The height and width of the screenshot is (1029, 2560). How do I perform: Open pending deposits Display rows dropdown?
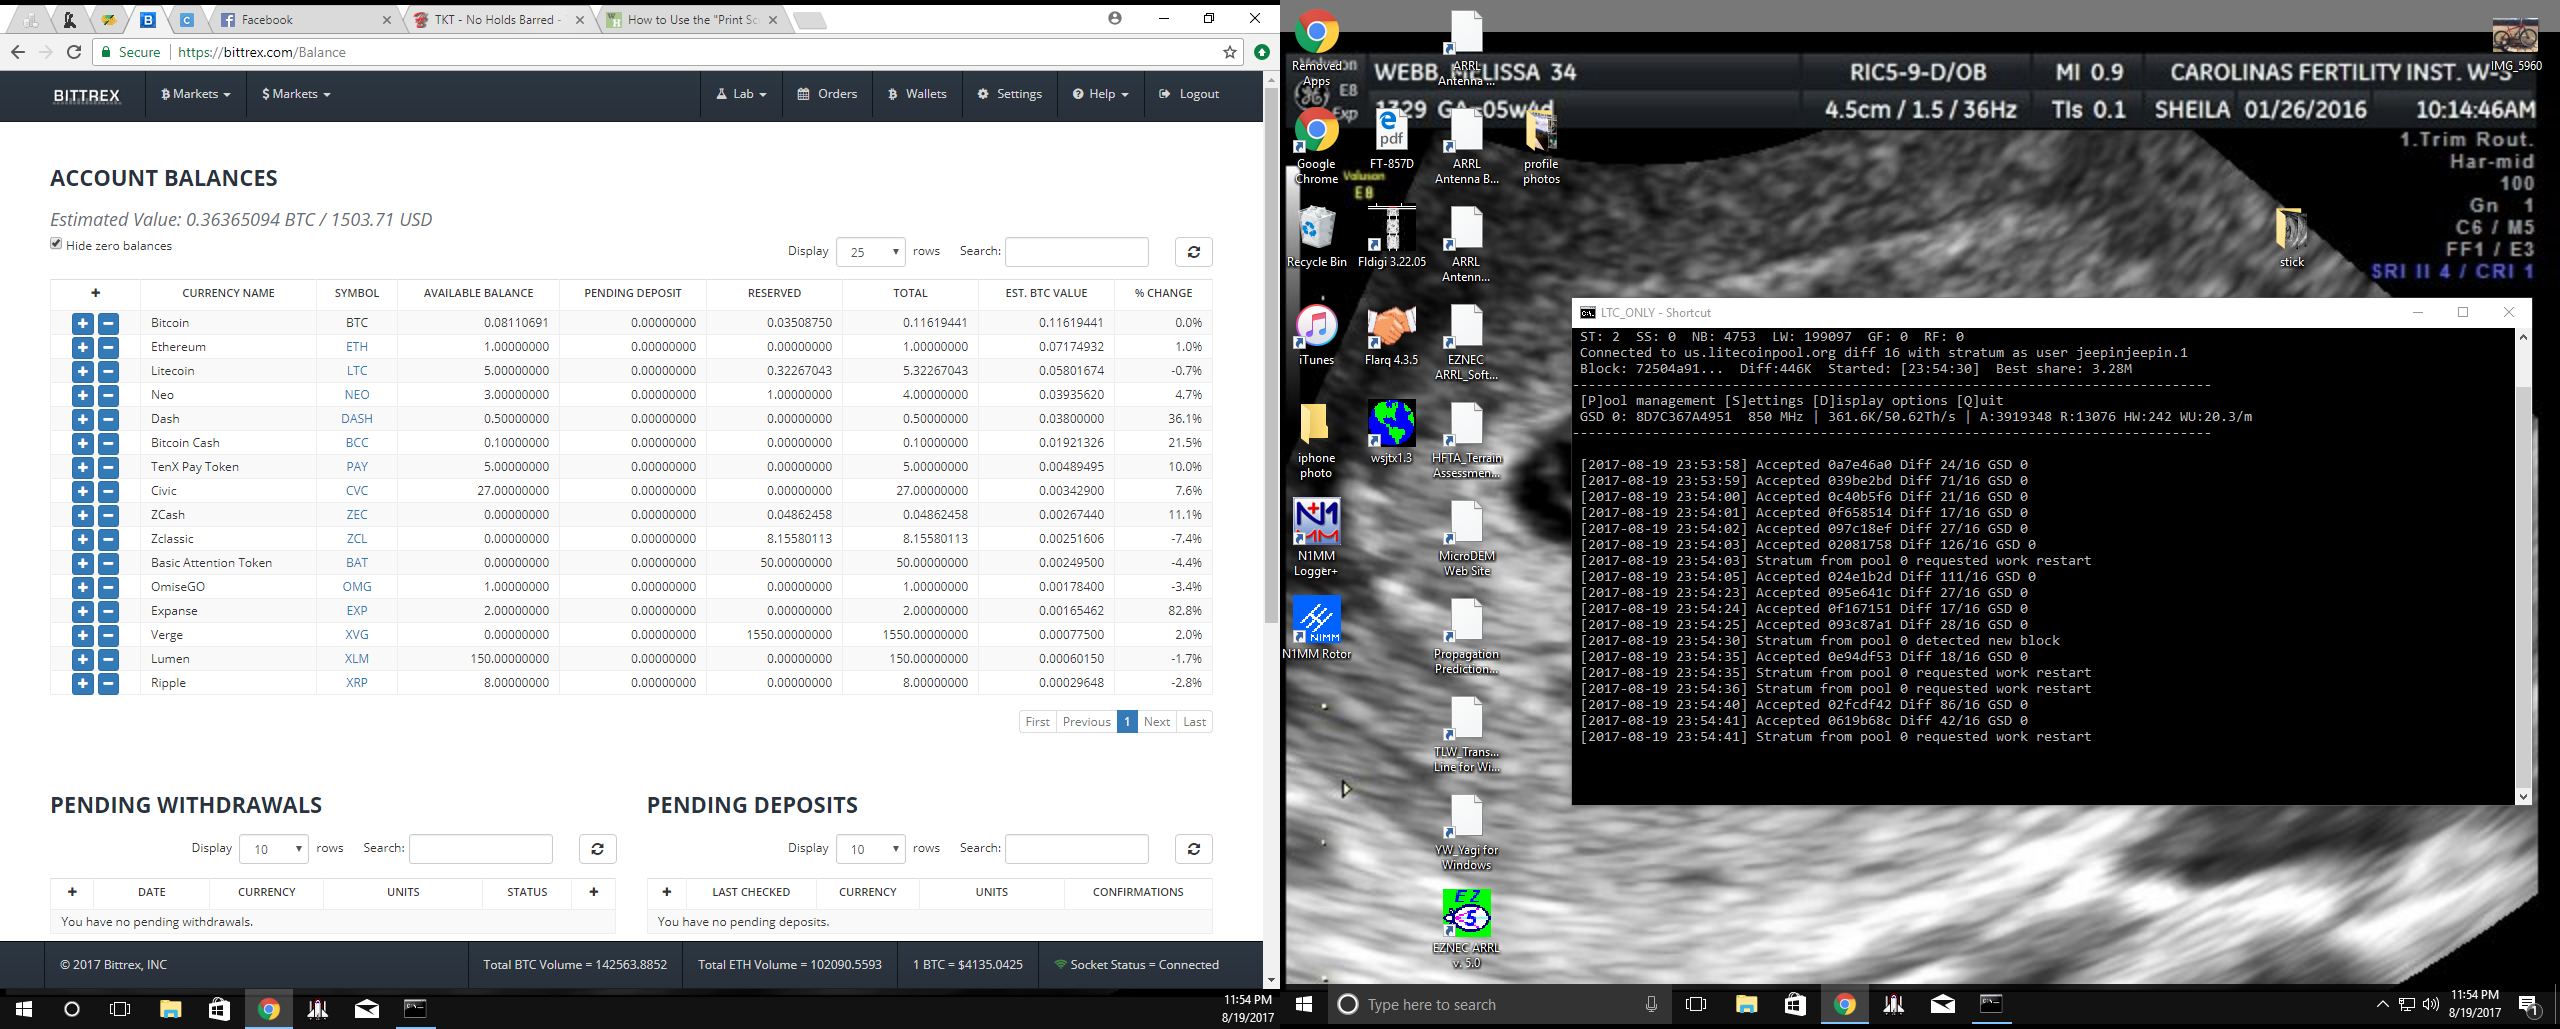tap(871, 849)
